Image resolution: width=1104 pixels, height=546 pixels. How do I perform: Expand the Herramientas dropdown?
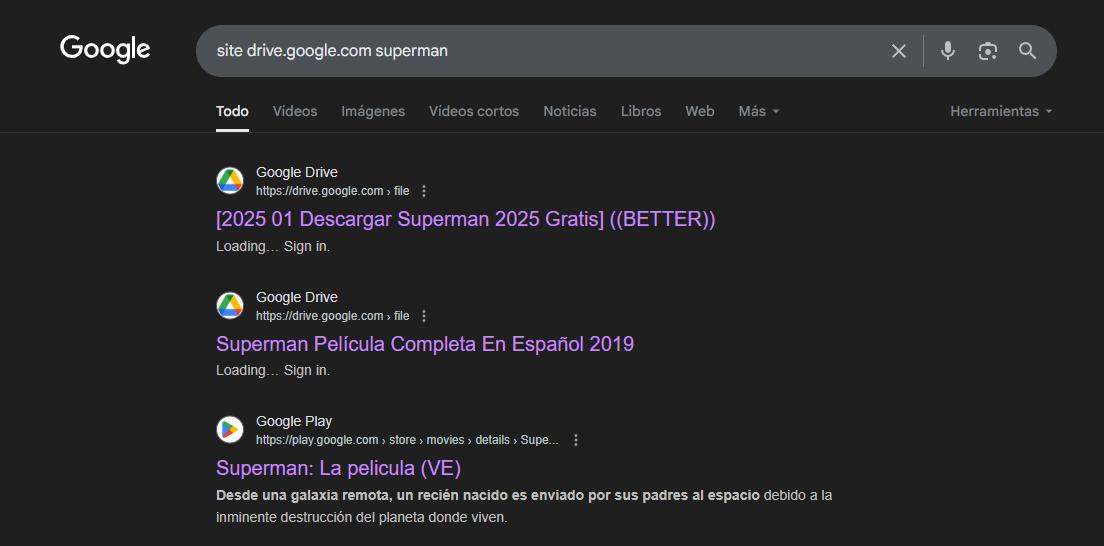(1001, 111)
